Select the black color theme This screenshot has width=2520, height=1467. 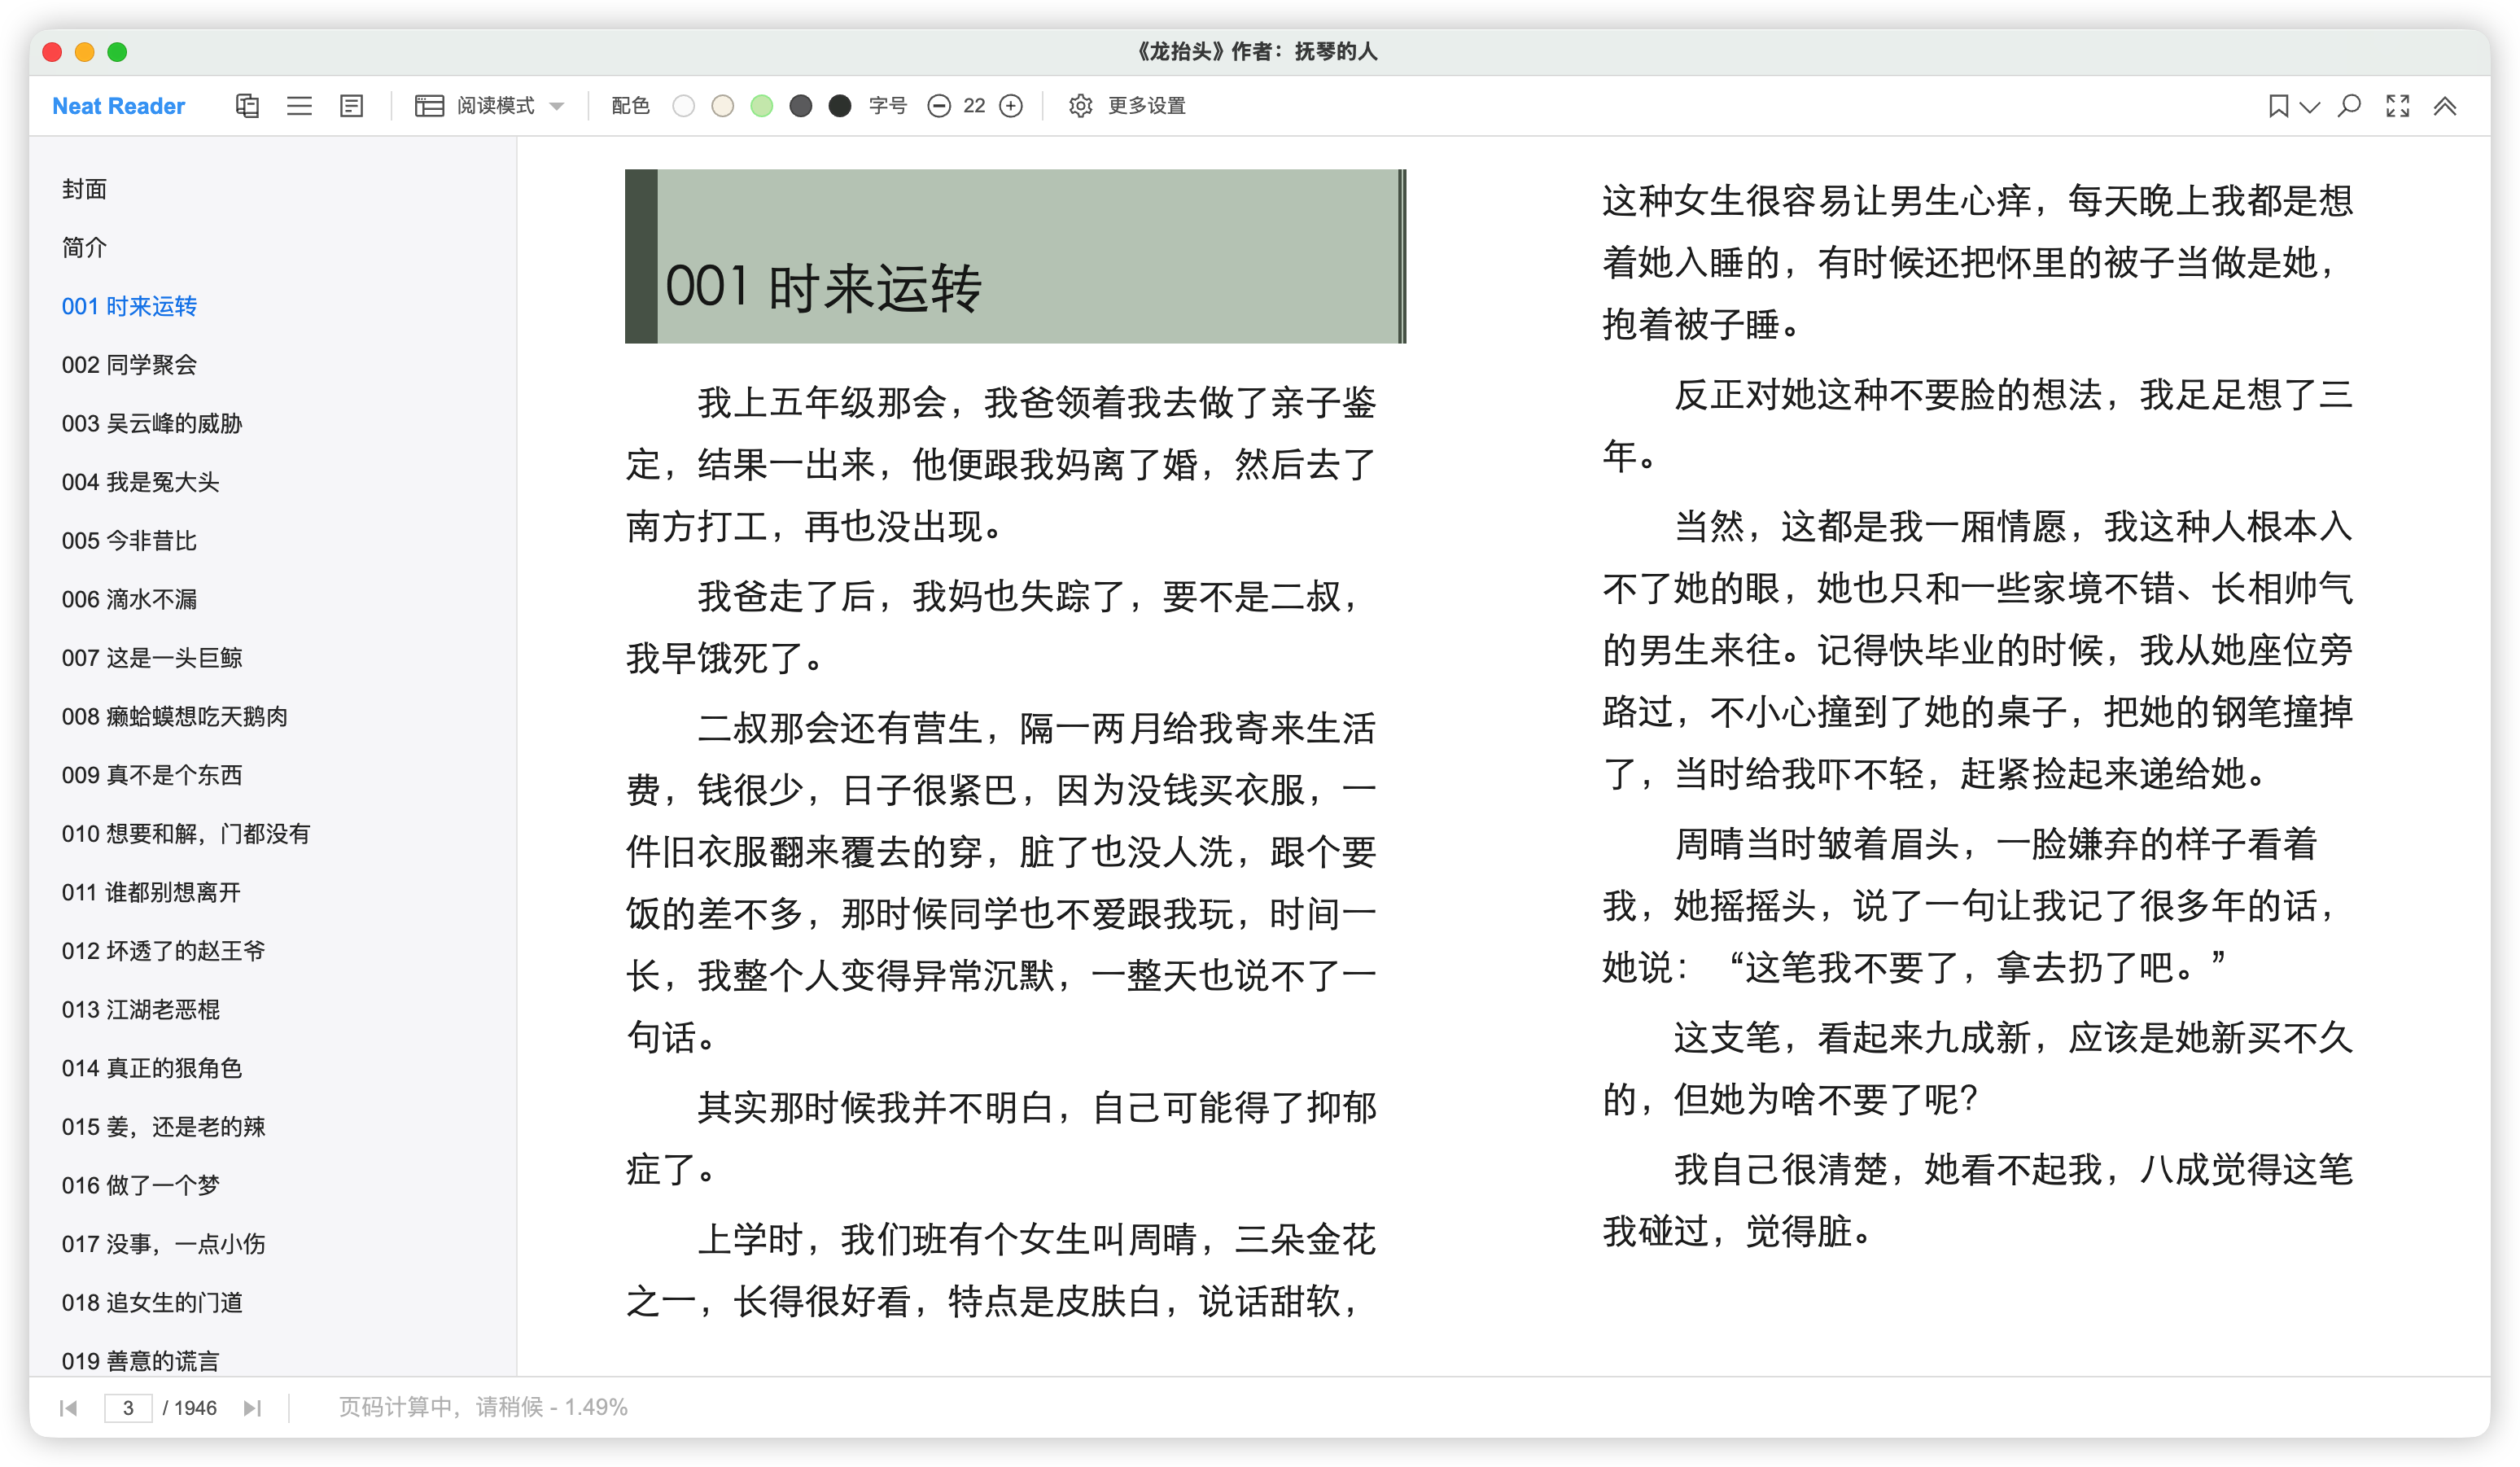point(840,106)
